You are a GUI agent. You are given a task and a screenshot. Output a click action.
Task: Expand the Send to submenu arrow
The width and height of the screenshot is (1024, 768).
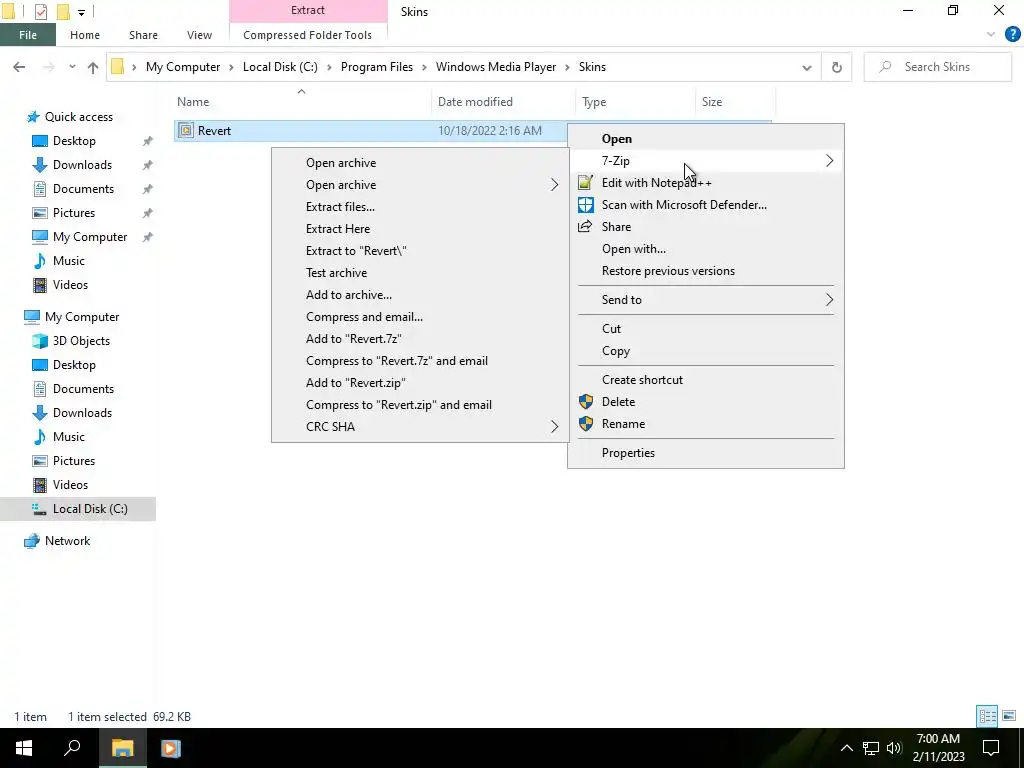(829, 300)
